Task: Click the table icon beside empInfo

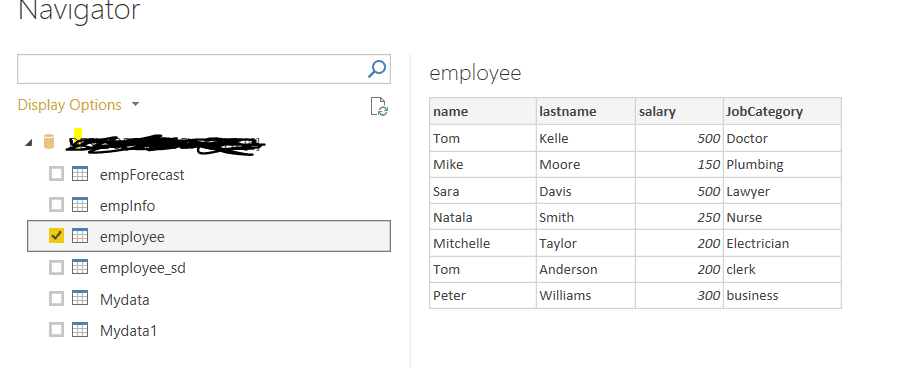Action: (80, 205)
